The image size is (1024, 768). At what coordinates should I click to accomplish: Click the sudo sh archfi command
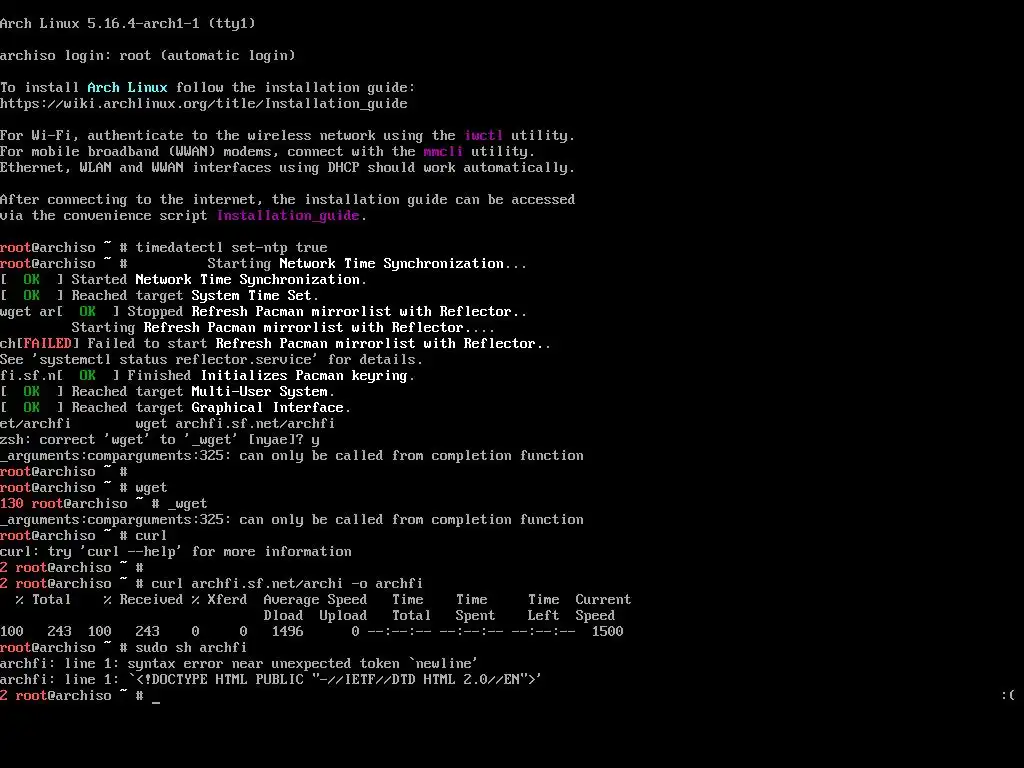[x=191, y=648]
